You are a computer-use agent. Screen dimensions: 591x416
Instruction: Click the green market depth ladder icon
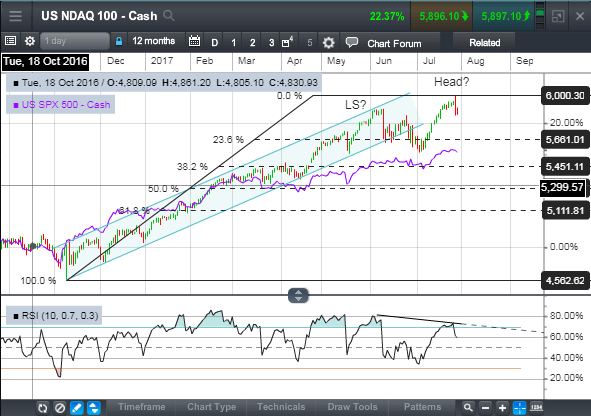tap(540, 16)
